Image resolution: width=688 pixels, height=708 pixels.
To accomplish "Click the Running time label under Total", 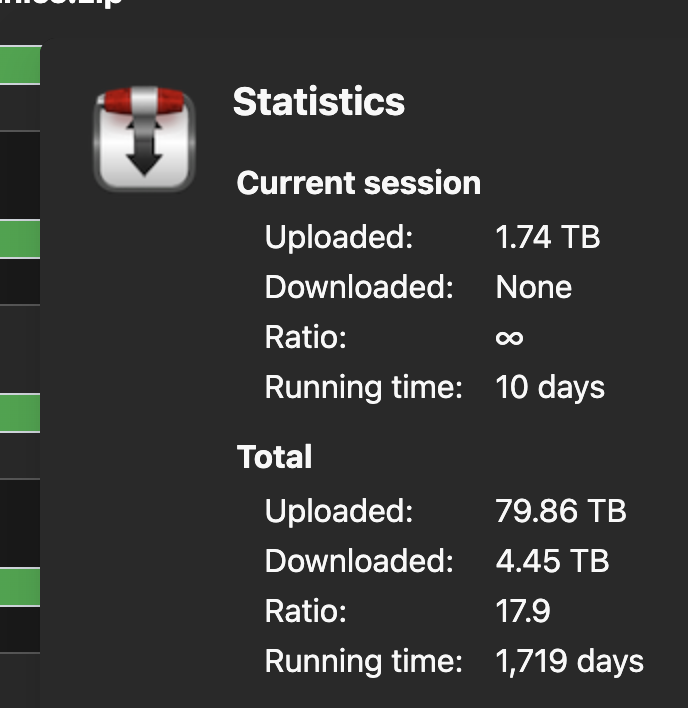I will click(x=364, y=661).
